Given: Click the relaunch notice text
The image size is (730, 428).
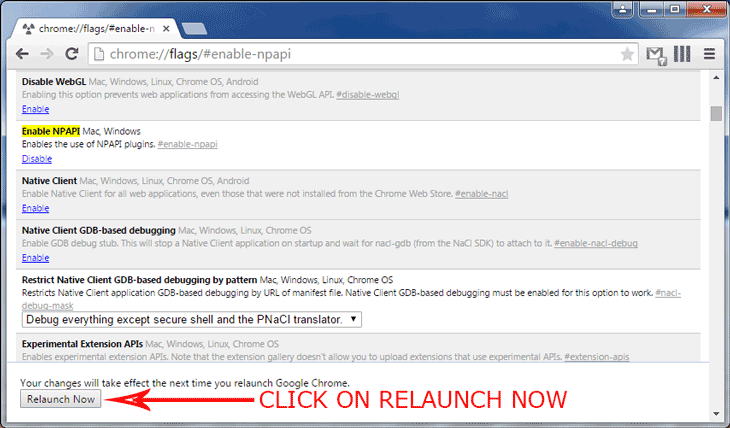Looking at the screenshot, I should point(184,383).
